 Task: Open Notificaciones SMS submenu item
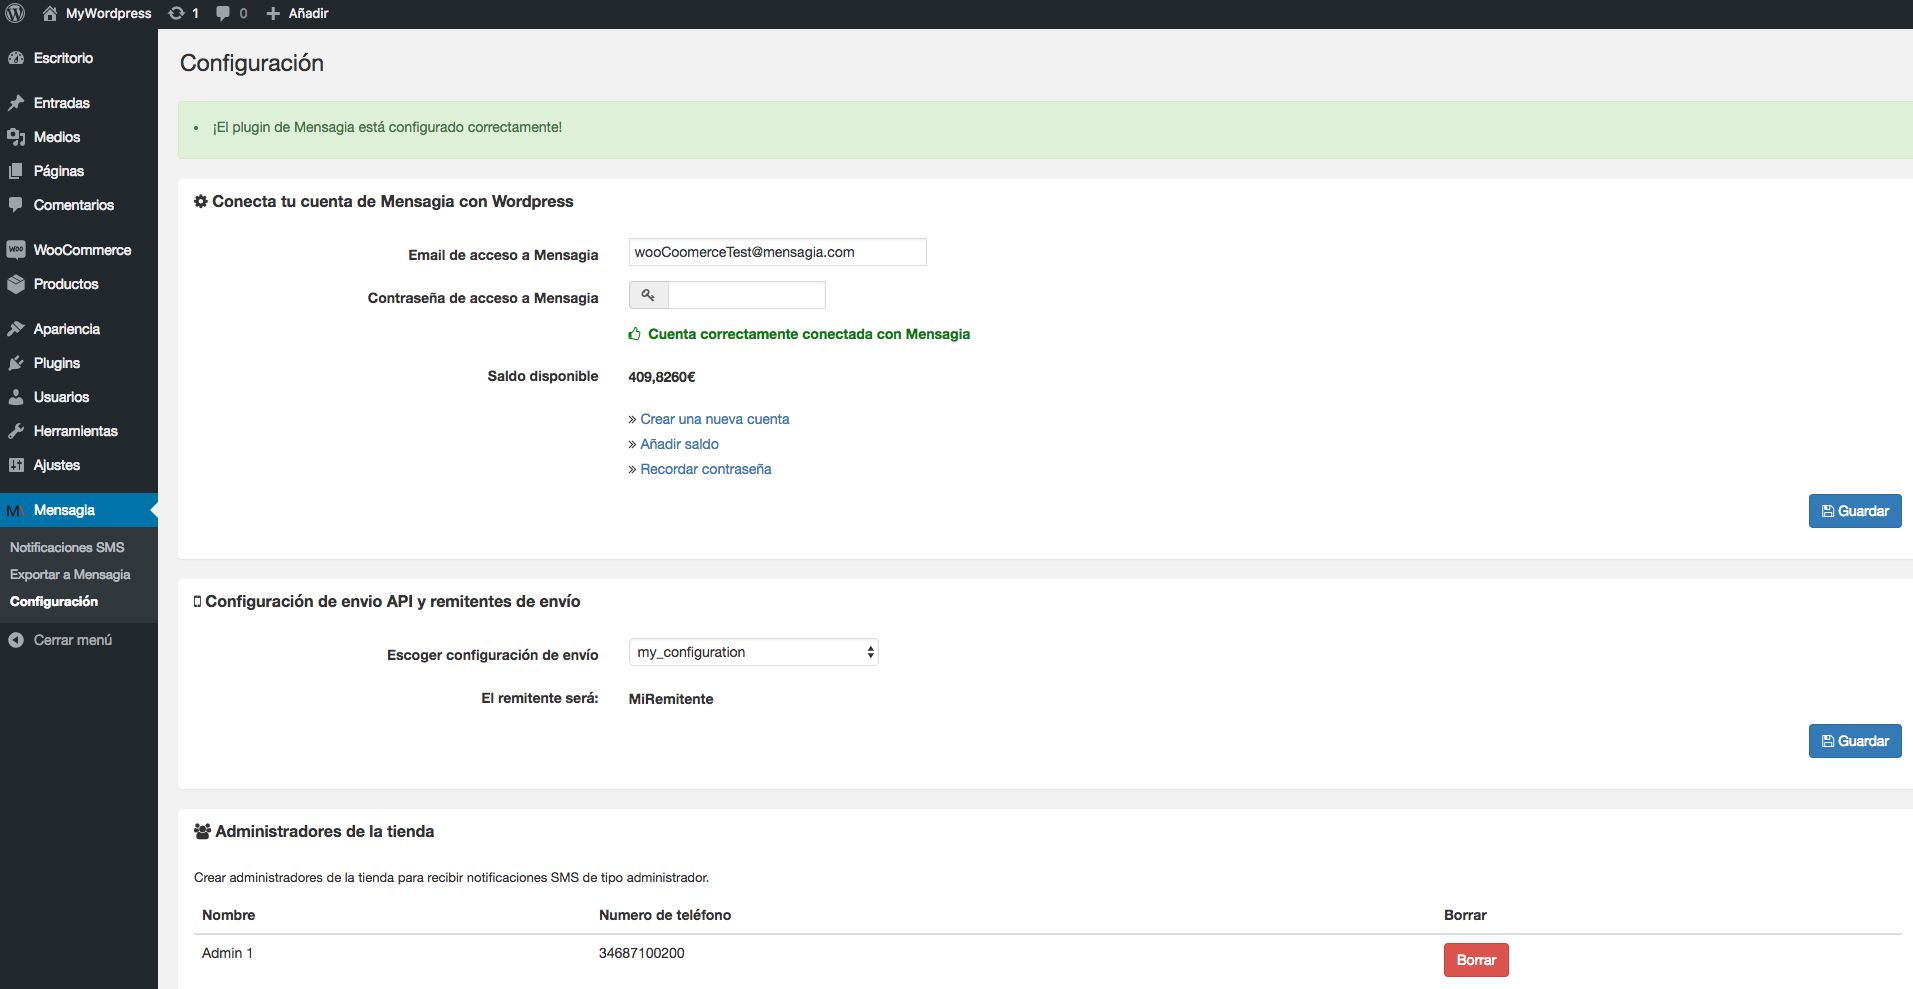point(67,547)
